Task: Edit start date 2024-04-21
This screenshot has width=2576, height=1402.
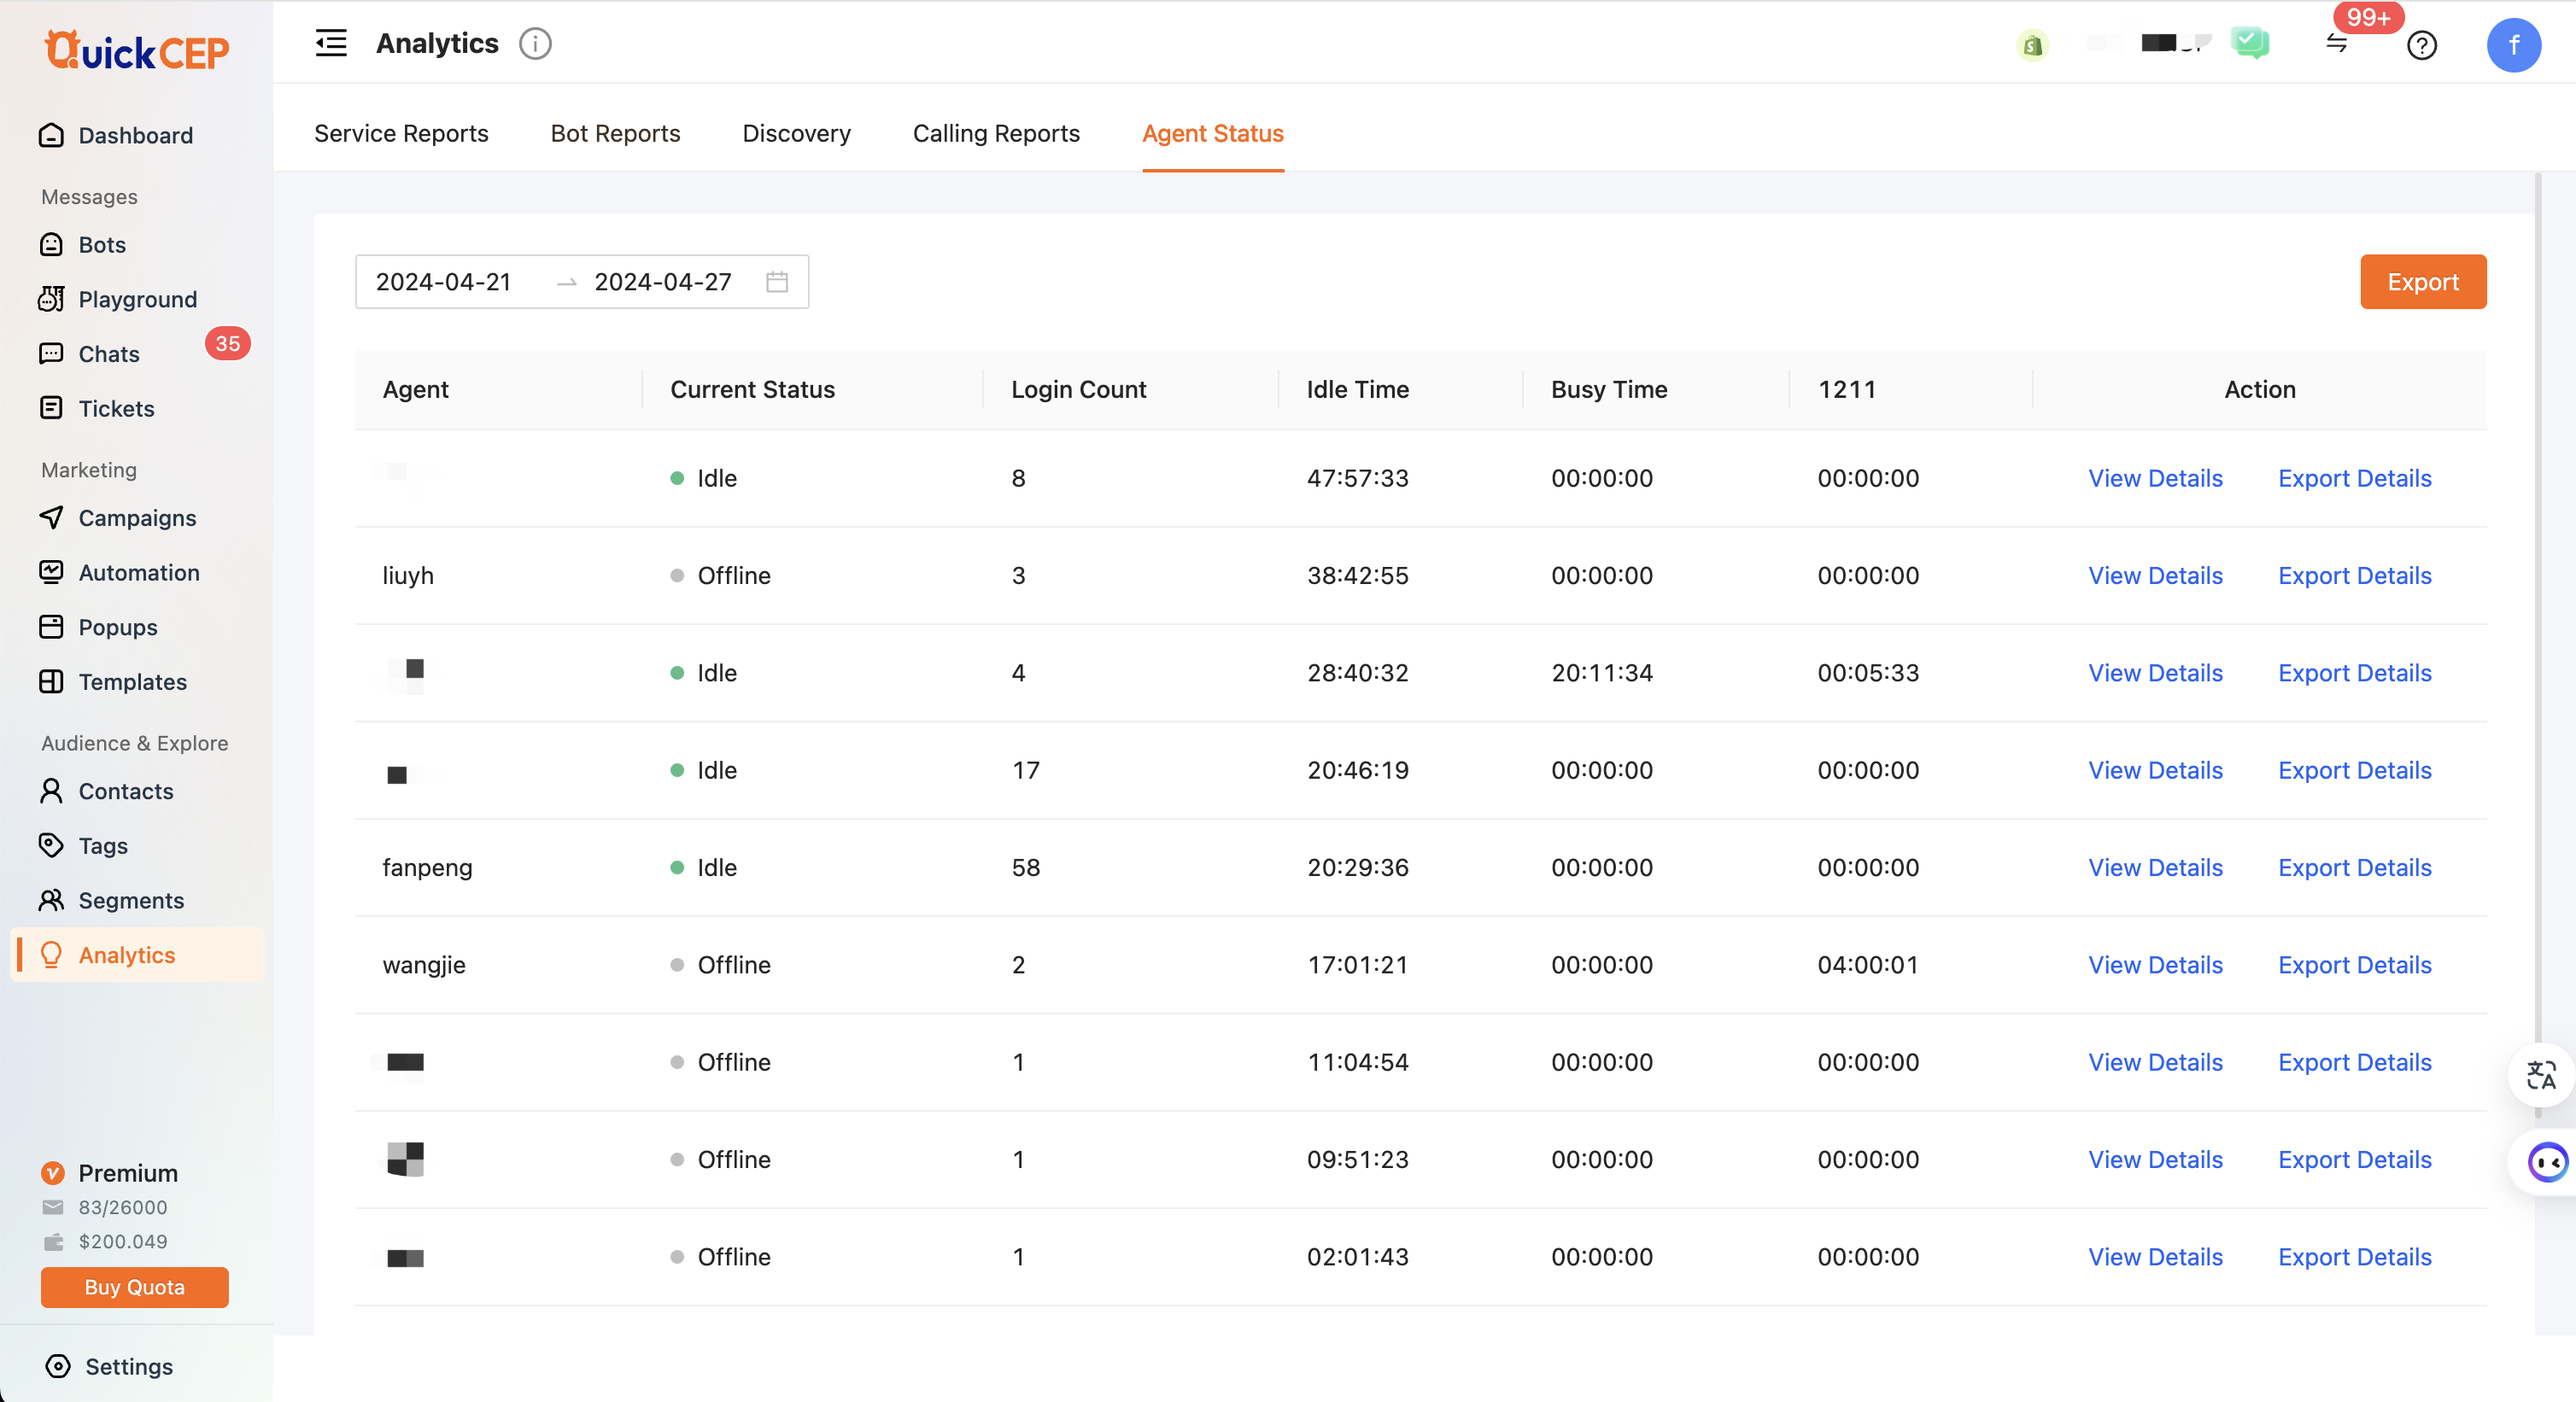Action: click(443, 282)
